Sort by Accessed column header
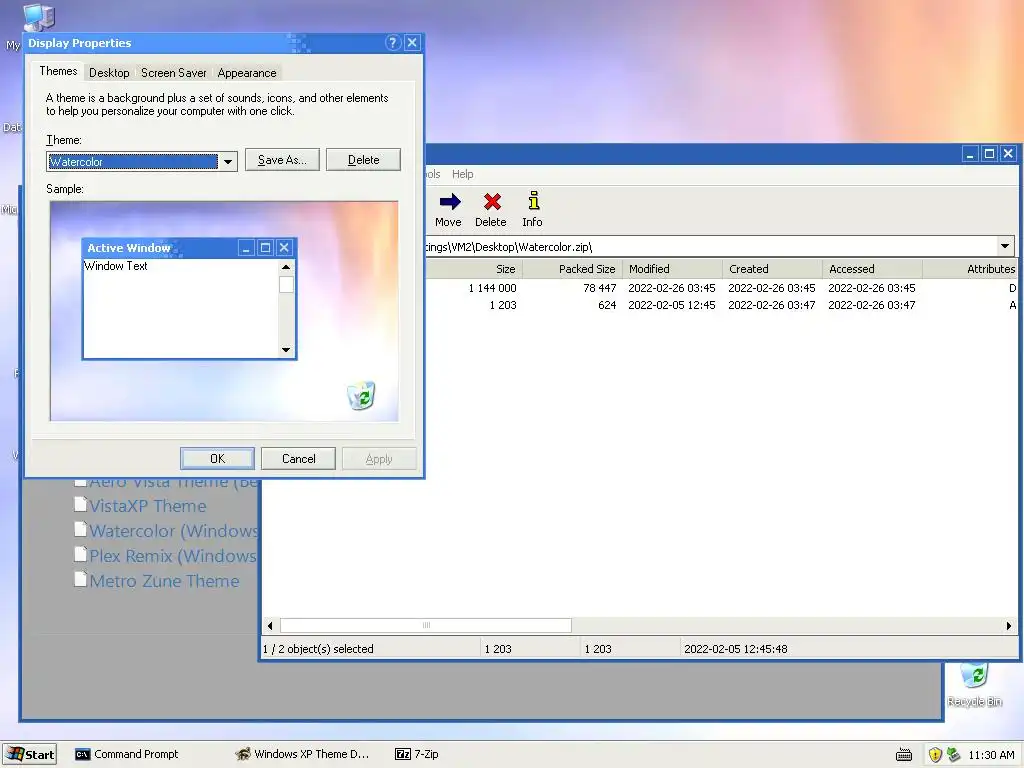1024x768 pixels. click(872, 269)
